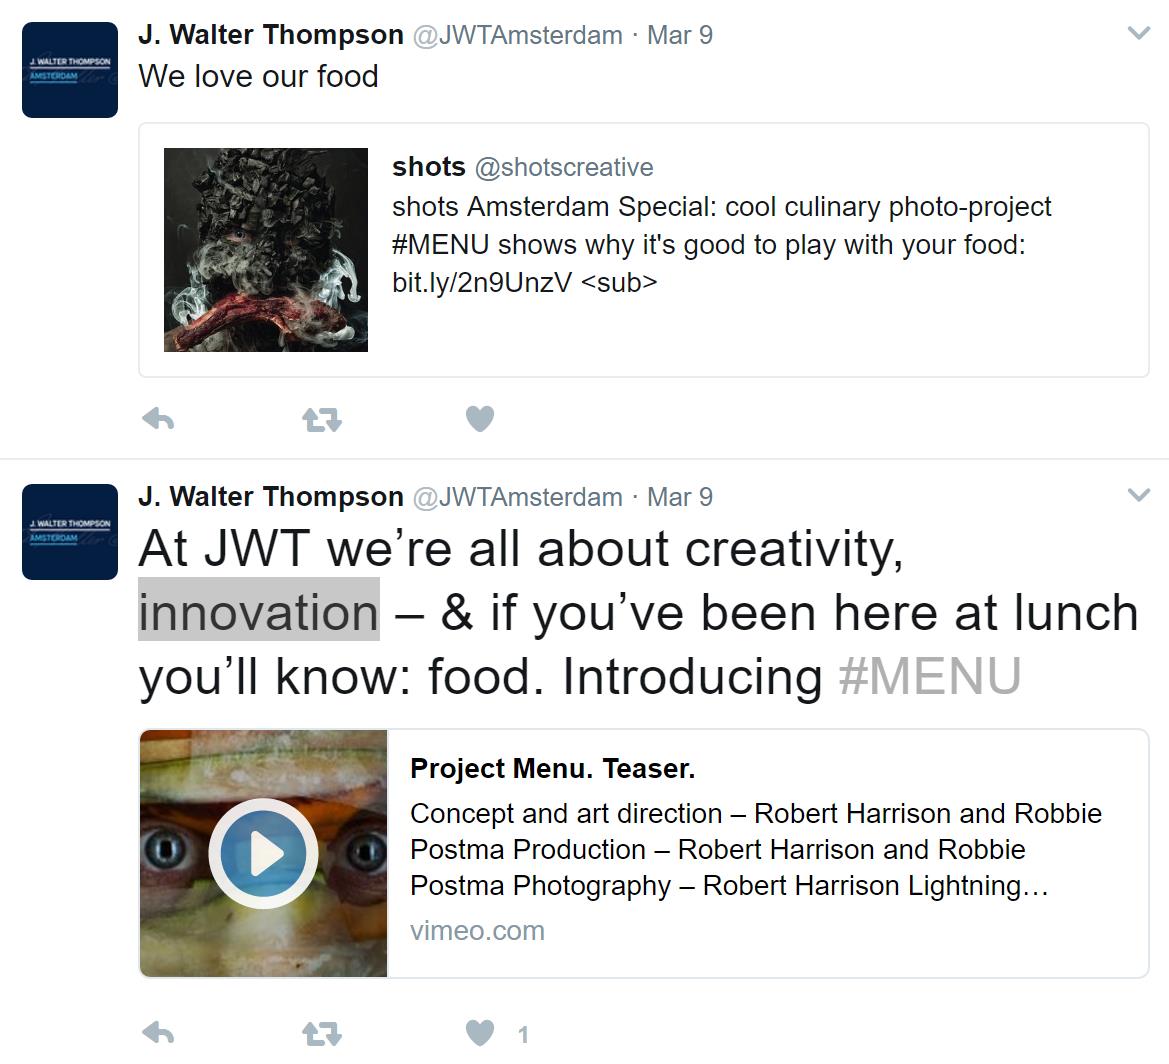The image size is (1169, 1064).
Task: Expand the second tweet's options chevron
Action: (1138, 495)
